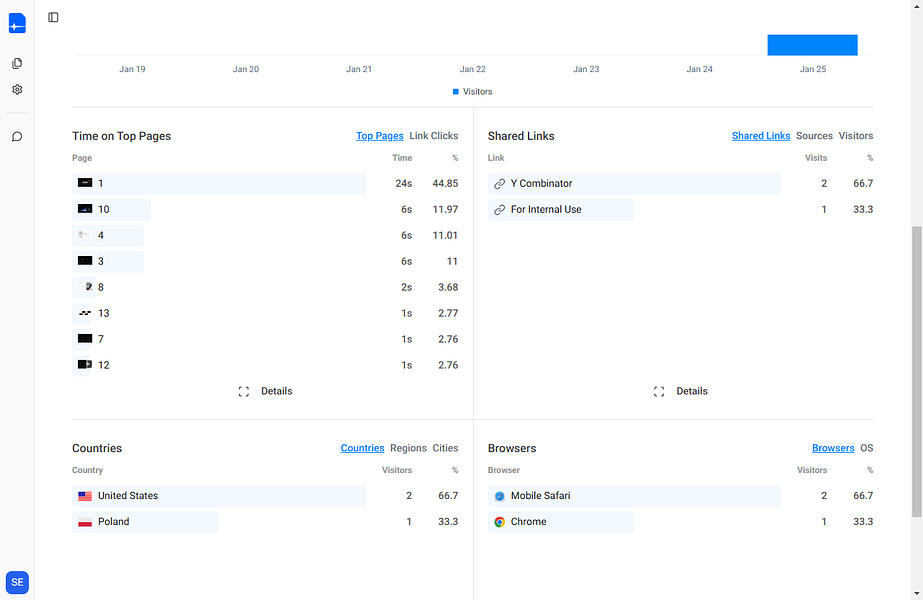Select the Chrome browser label
Viewport: 923px width, 600px height.
click(528, 522)
